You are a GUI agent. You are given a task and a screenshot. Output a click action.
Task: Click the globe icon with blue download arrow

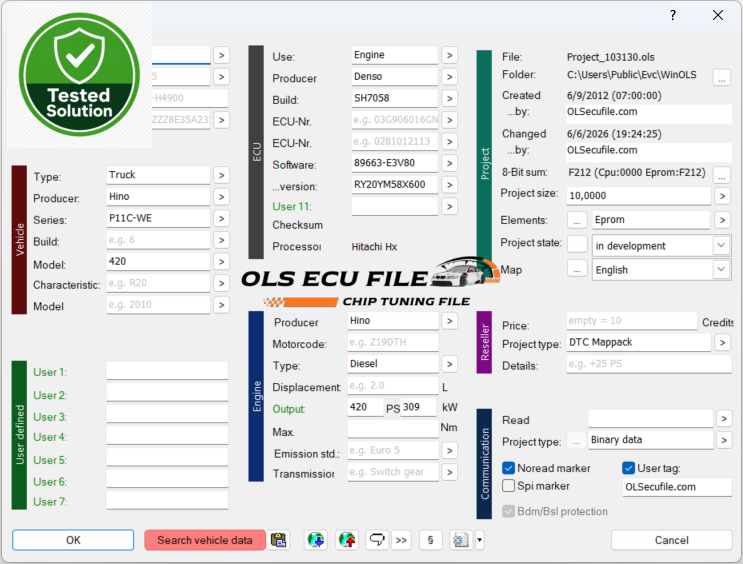316,540
